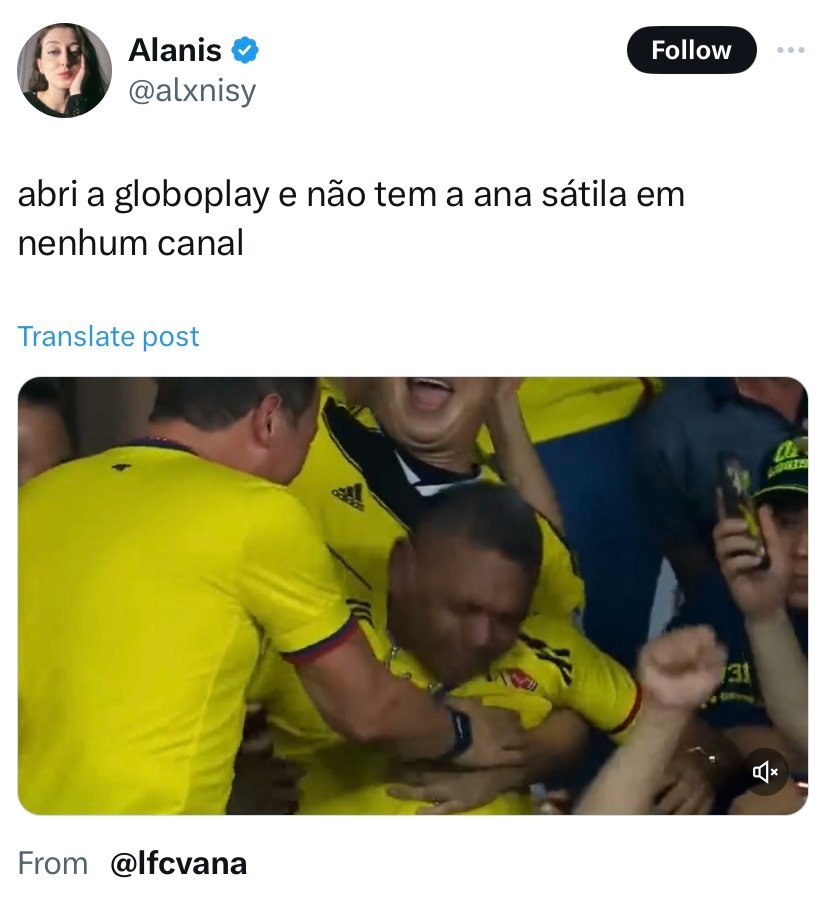Follow the Alanis account
Image resolution: width=827 pixels, height=902 pixels.
click(x=691, y=50)
